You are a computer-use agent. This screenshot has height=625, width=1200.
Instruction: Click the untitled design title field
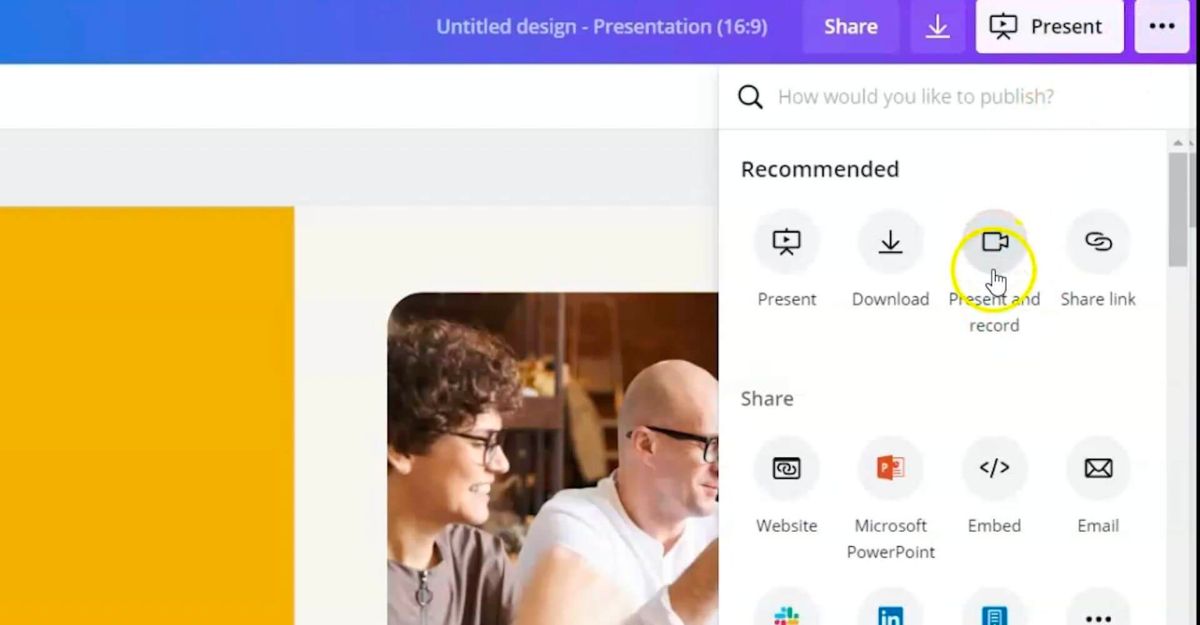coord(601,27)
